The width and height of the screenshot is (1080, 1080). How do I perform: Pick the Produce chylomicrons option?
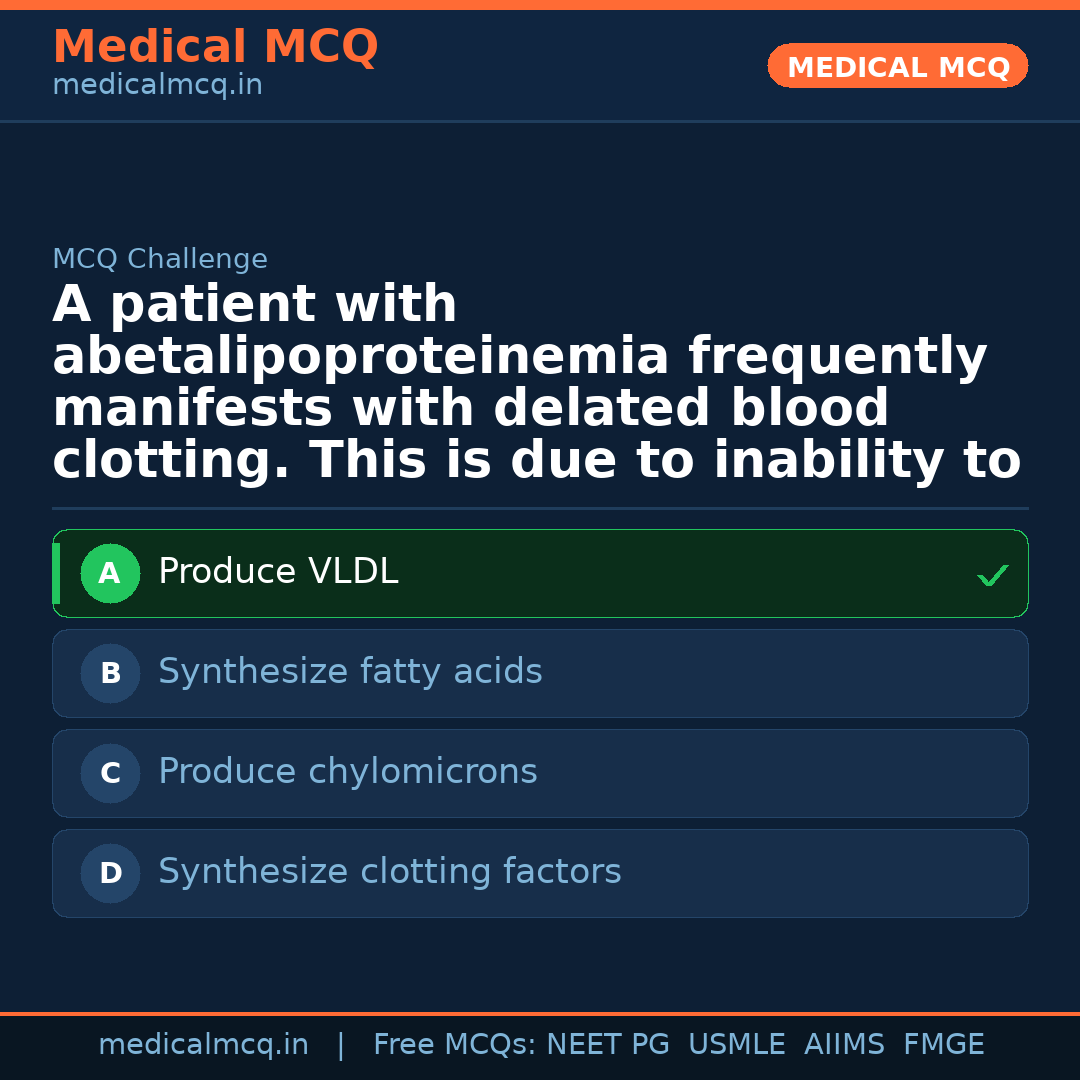347,772
